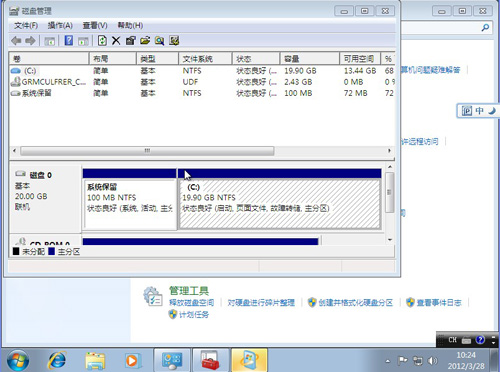Viewport: 500px width, 372px height.
Task: Click the volume list's right scroll arrow
Action: coord(389,151)
